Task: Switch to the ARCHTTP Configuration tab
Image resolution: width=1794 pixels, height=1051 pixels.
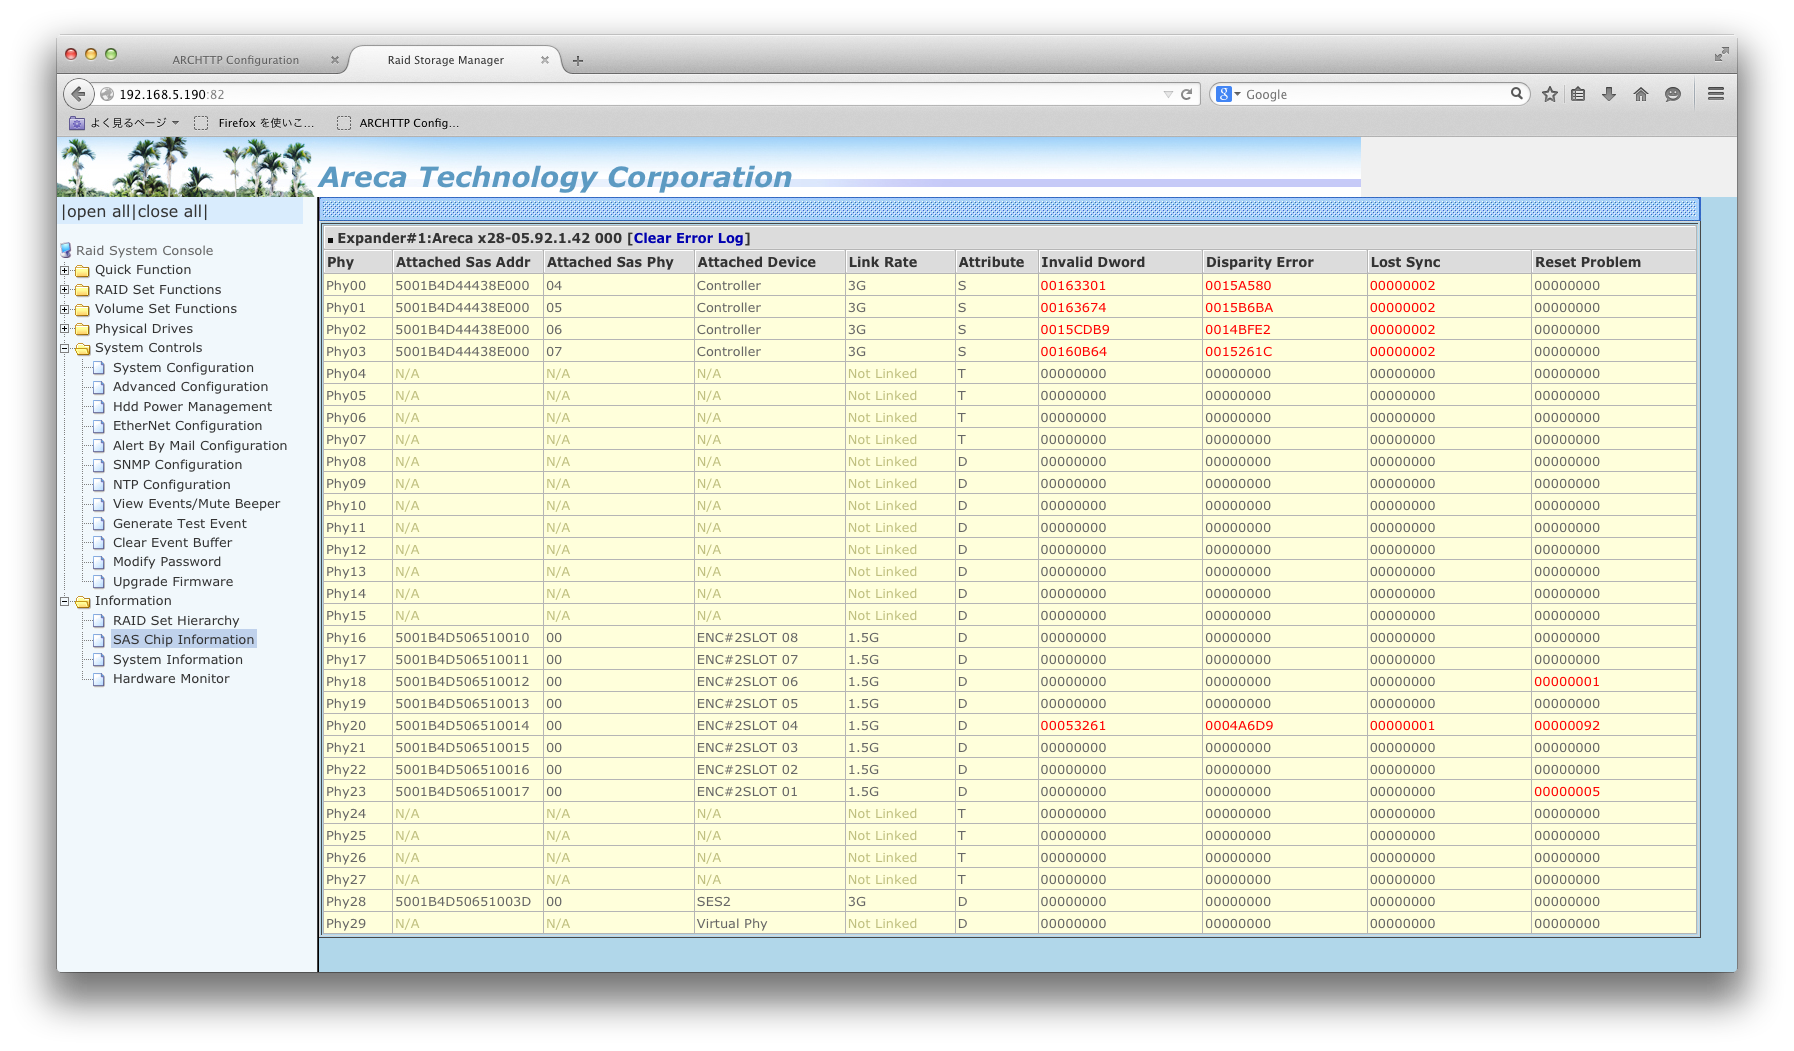Action: [x=236, y=60]
